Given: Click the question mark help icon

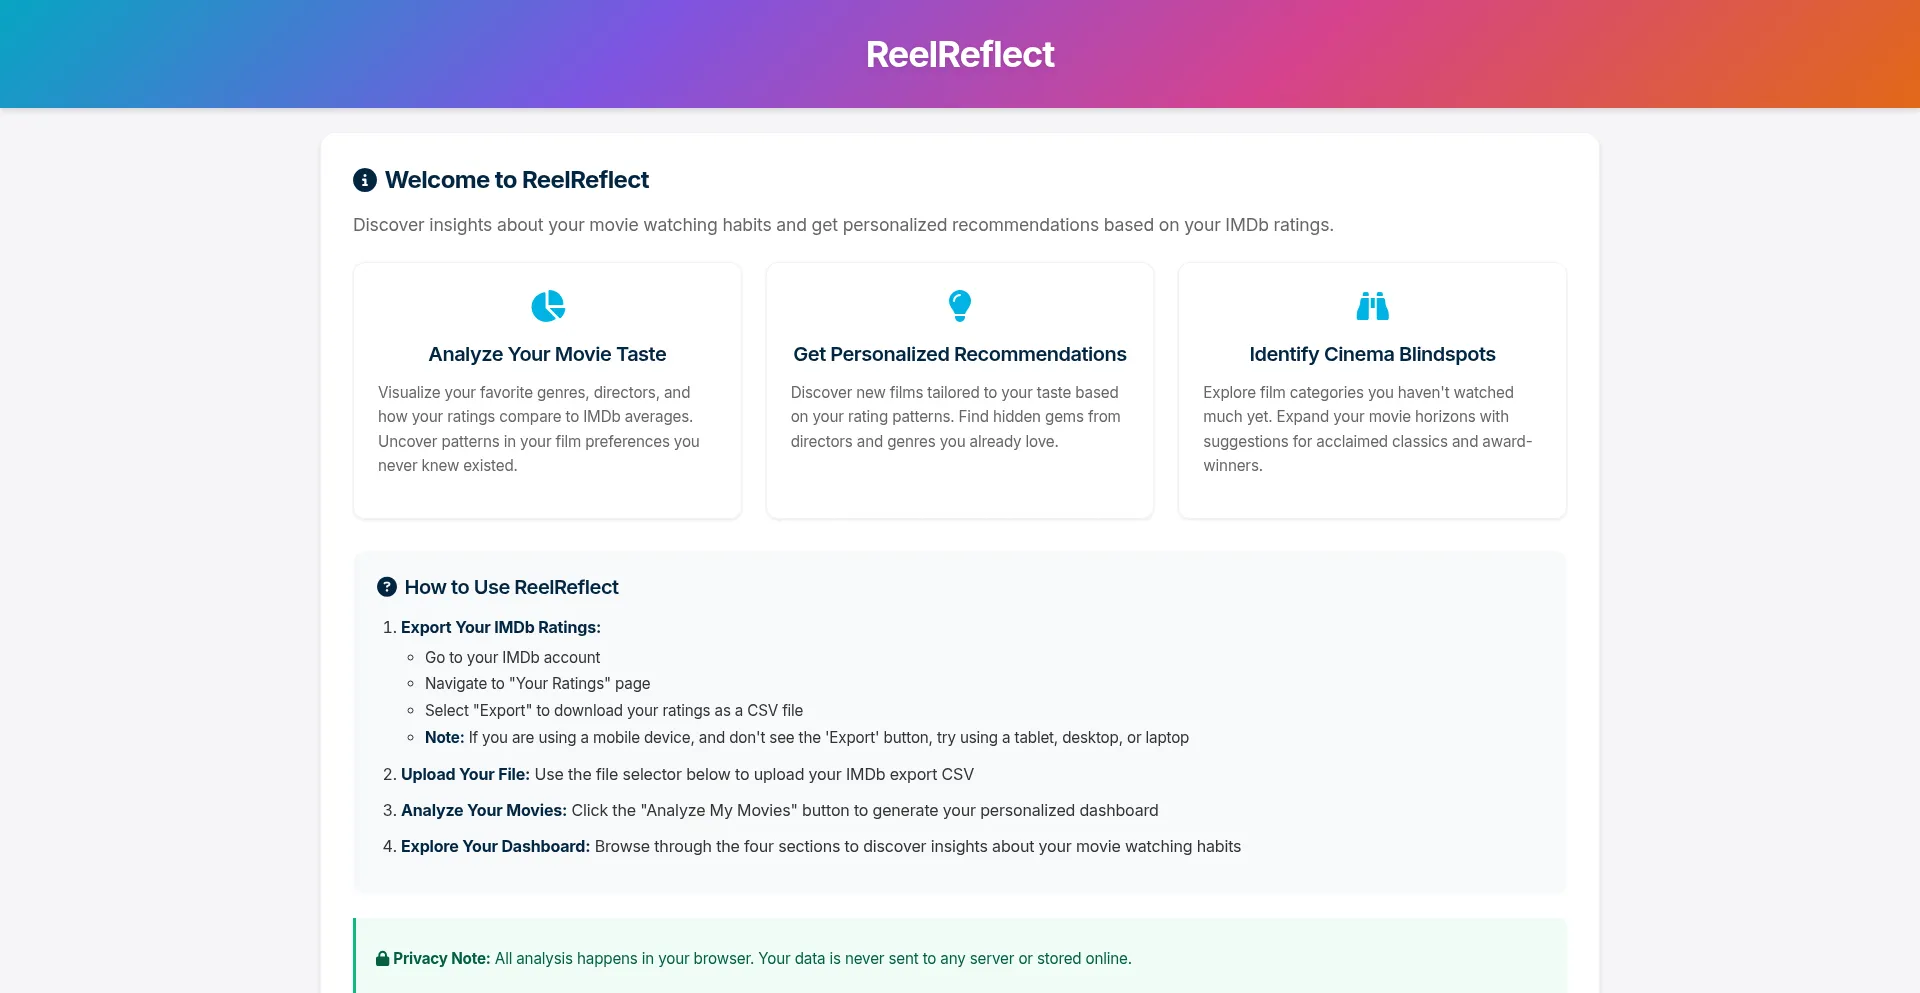Looking at the screenshot, I should click(x=387, y=587).
